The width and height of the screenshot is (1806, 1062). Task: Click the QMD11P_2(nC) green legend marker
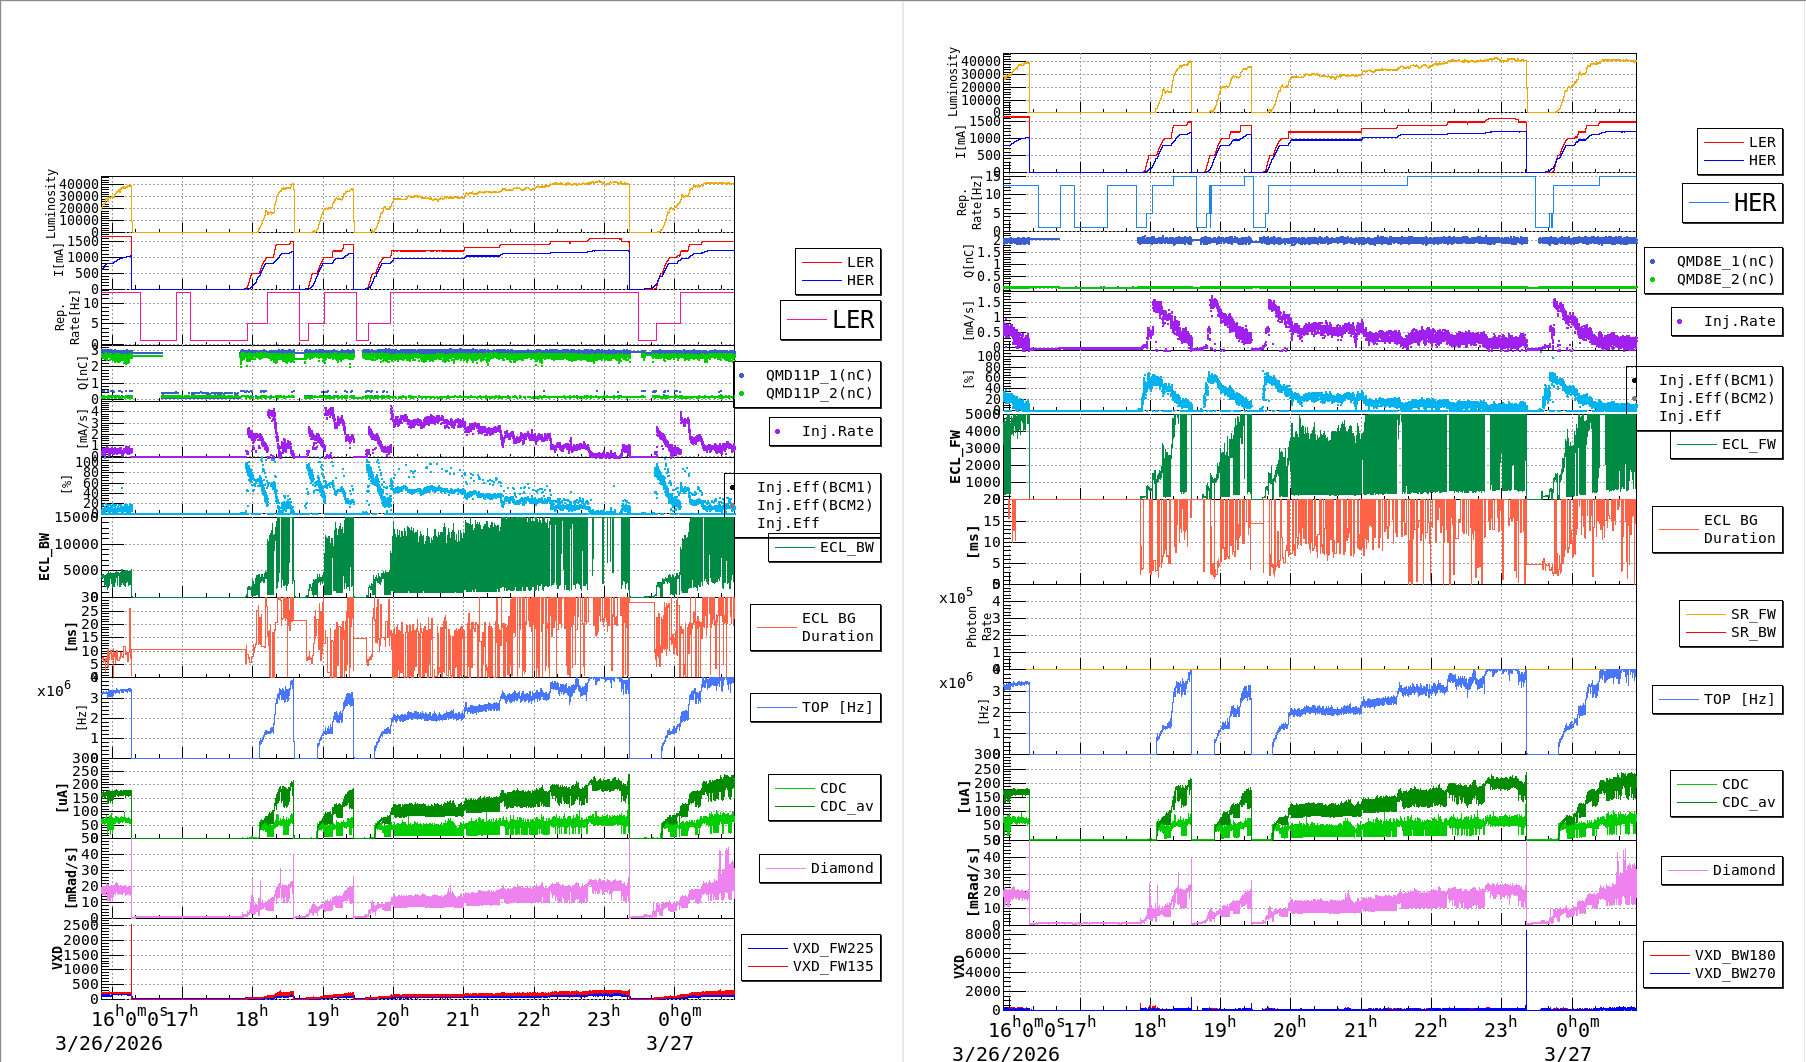tap(741, 394)
